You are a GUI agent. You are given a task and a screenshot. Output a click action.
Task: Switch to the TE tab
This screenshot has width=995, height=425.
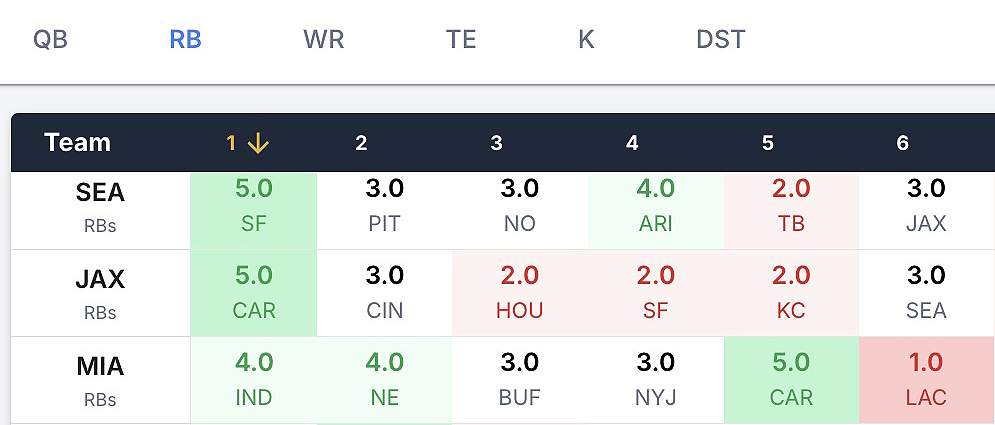pos(461,40)
